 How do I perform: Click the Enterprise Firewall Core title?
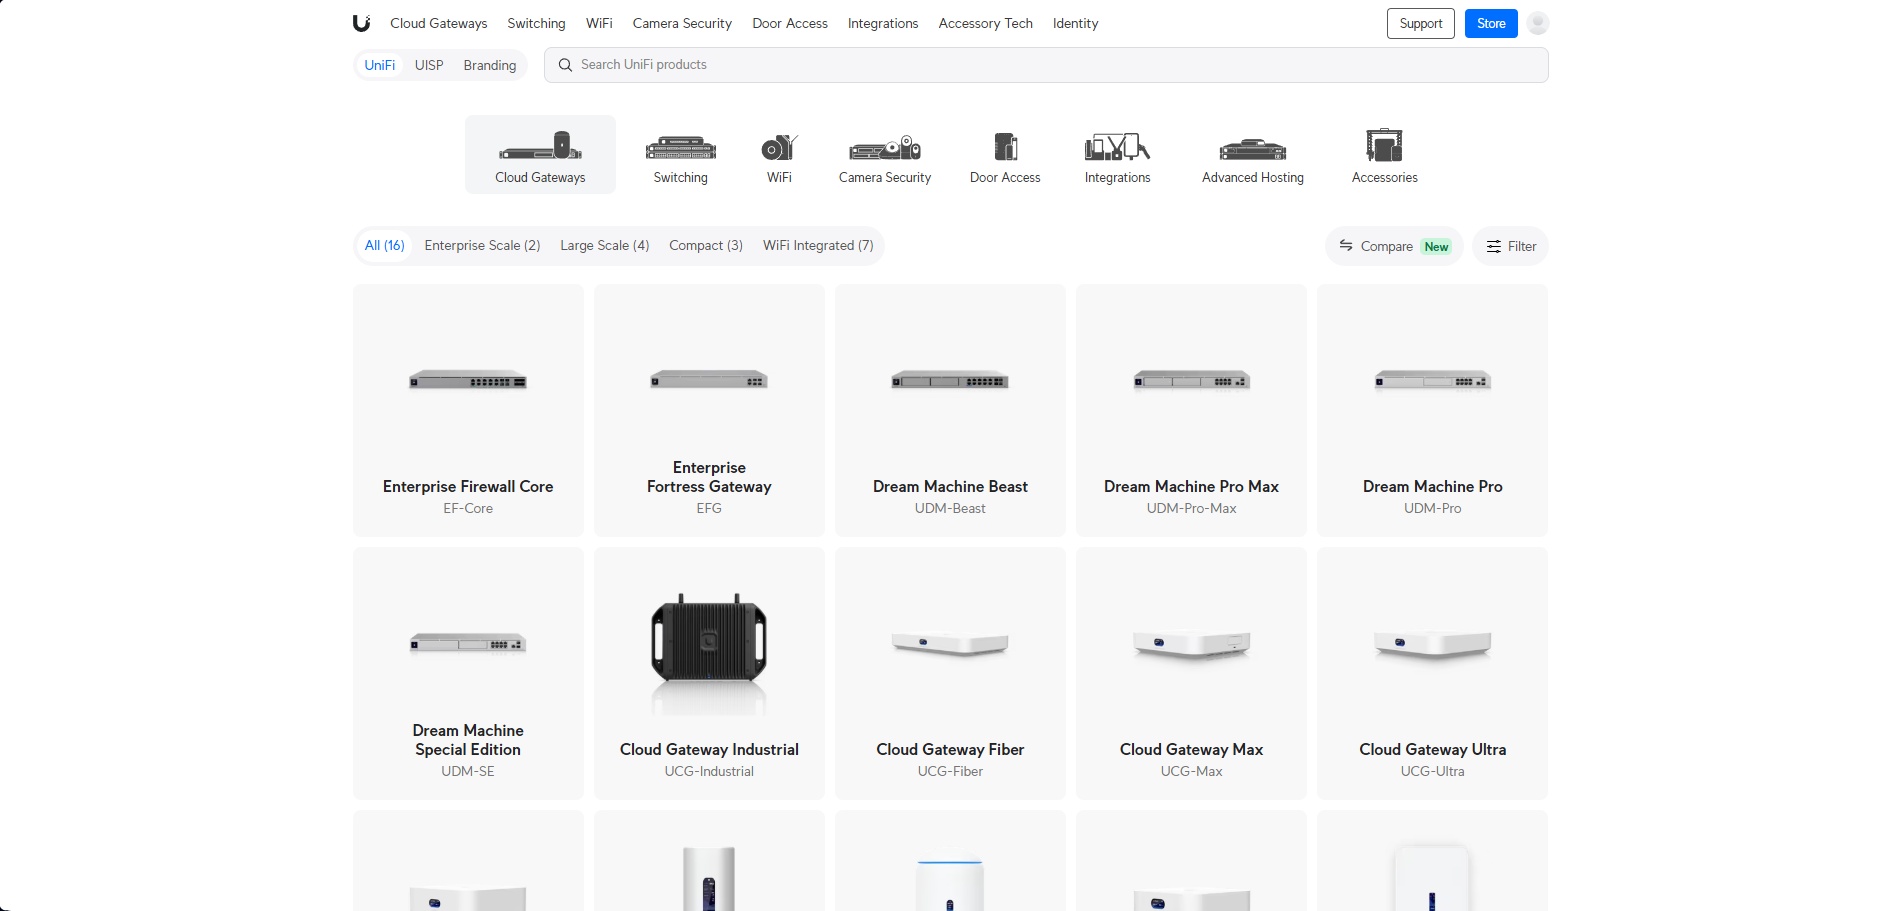click(x=468, y=486)
